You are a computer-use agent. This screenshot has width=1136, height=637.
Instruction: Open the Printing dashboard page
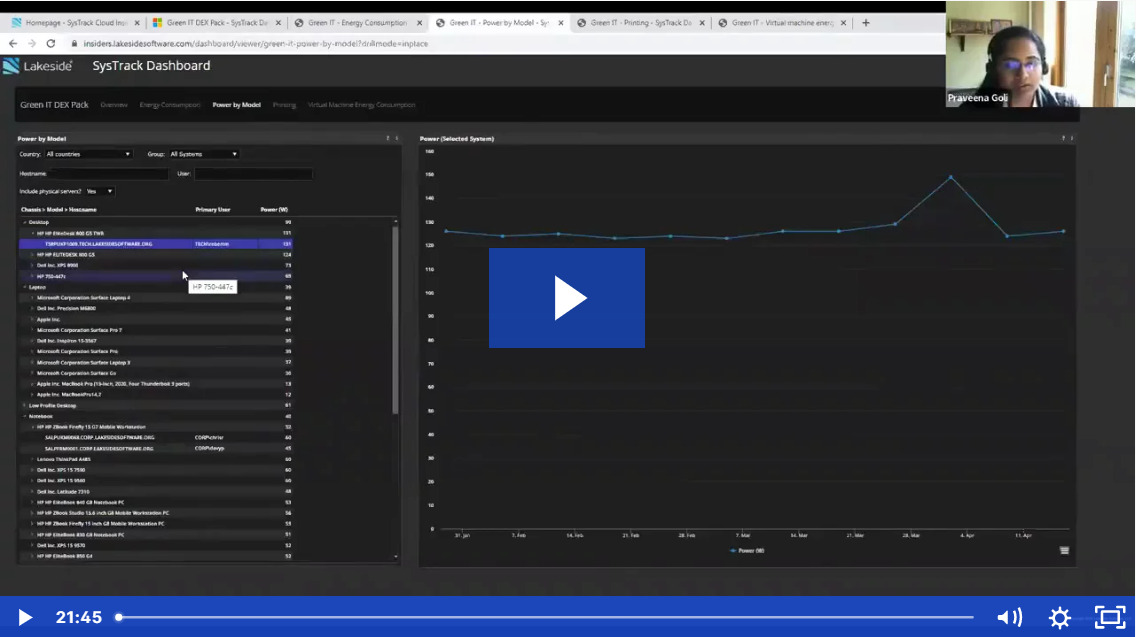(x=284, y=105)
